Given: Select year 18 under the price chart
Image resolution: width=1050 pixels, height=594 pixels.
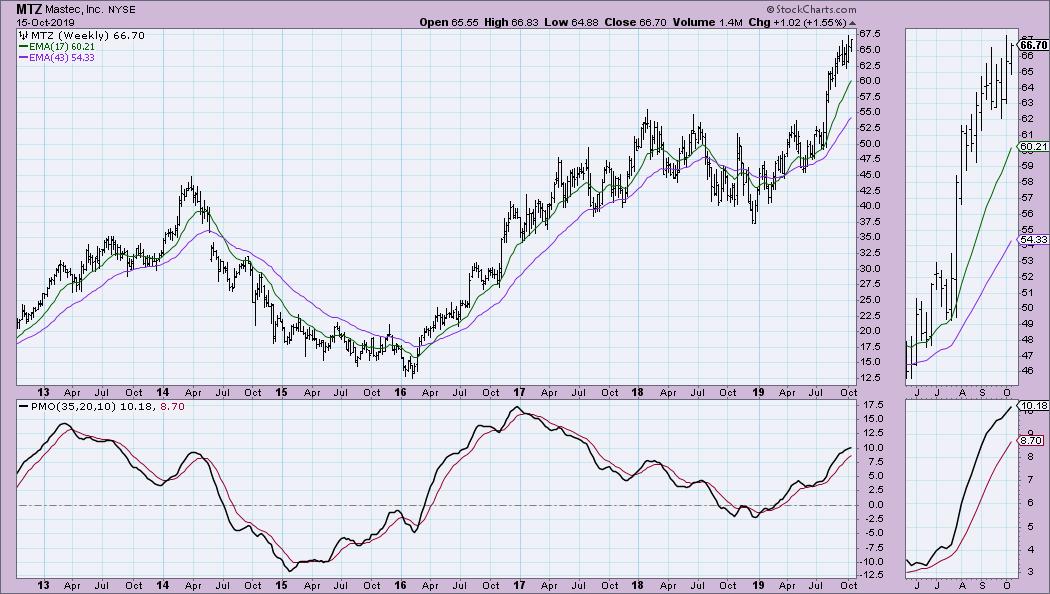Looking at the screenshot, I should [638, 392].
